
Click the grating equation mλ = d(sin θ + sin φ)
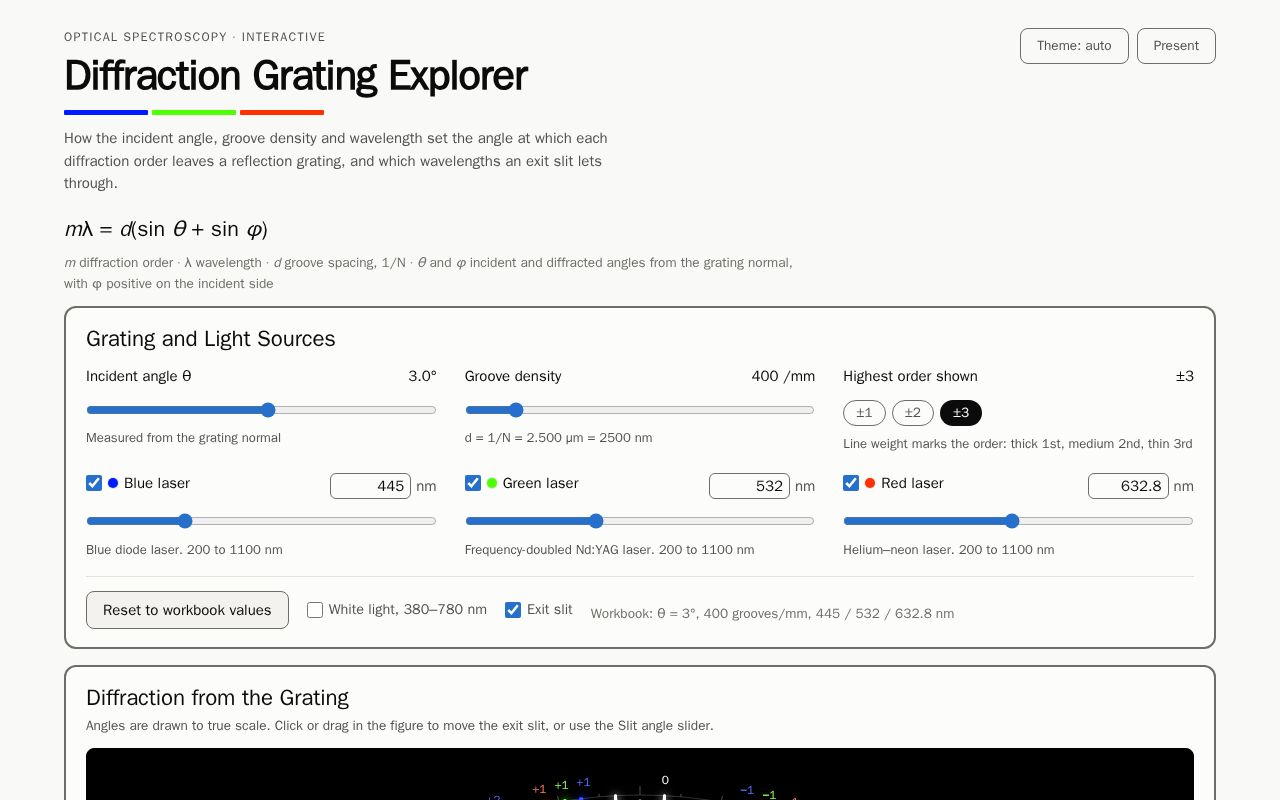(166, 229)
